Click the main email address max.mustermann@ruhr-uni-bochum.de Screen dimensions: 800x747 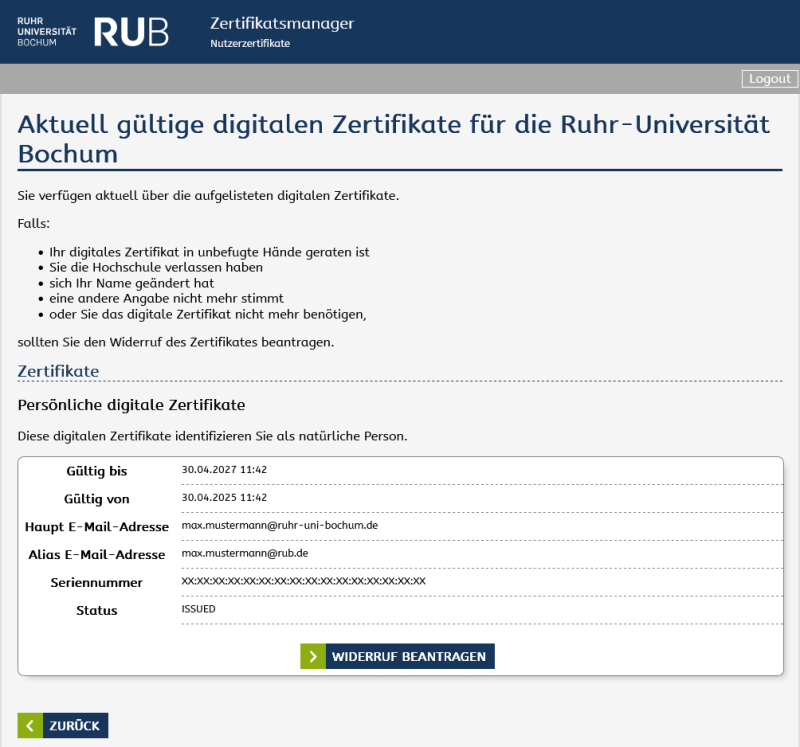(x=279, y=524)
